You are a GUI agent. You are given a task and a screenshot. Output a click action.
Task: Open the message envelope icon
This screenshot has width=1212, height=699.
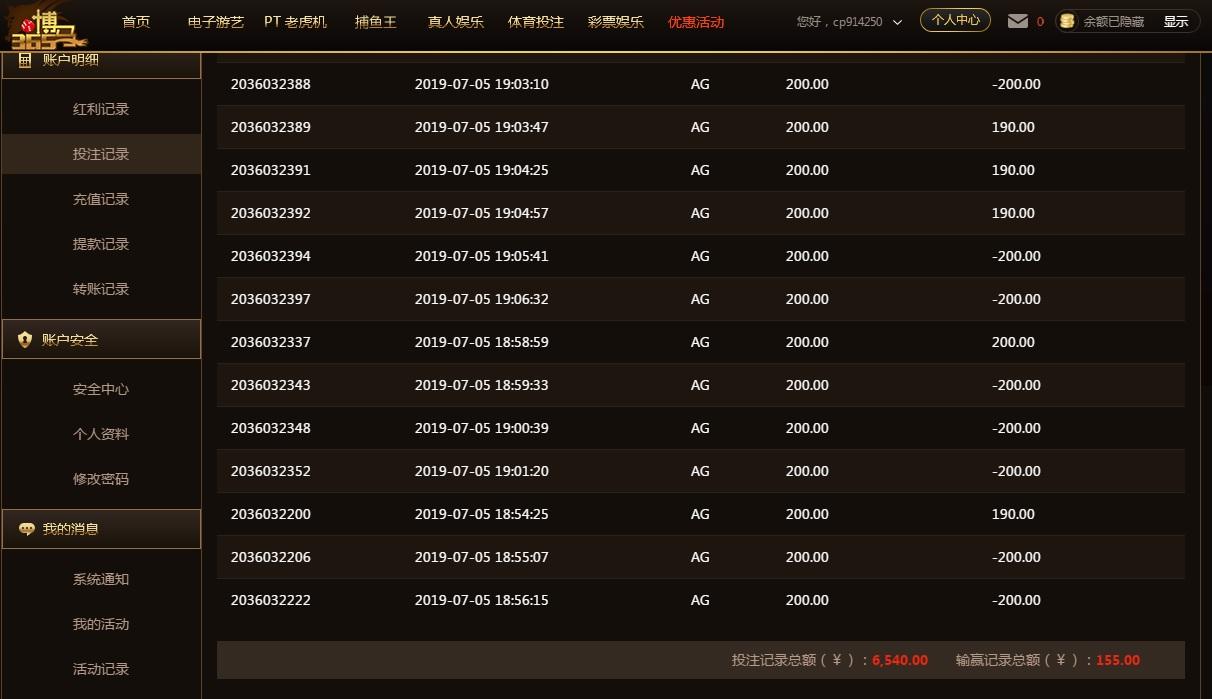pos(1015,20)
